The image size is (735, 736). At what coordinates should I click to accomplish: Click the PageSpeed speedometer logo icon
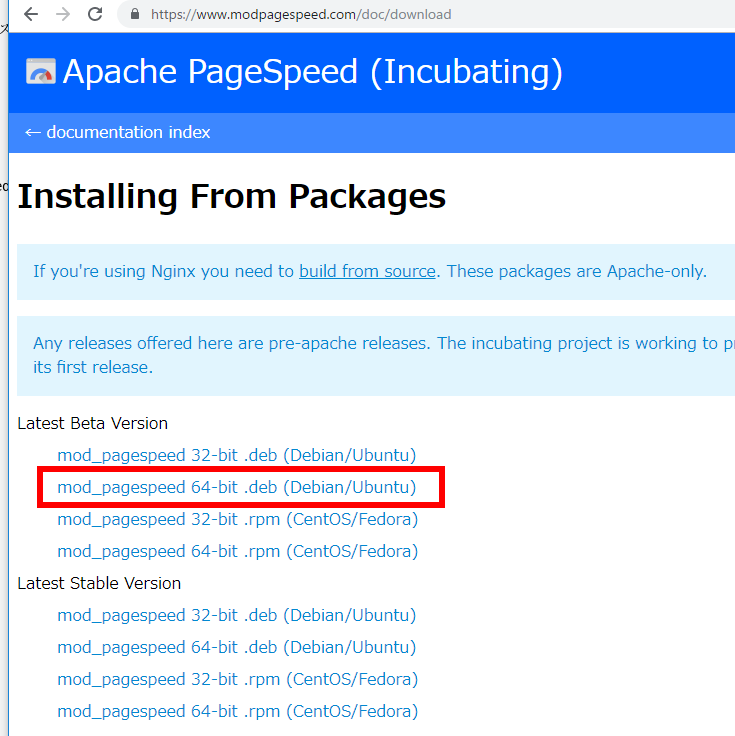pyautogui.click(x=41, y=71)
